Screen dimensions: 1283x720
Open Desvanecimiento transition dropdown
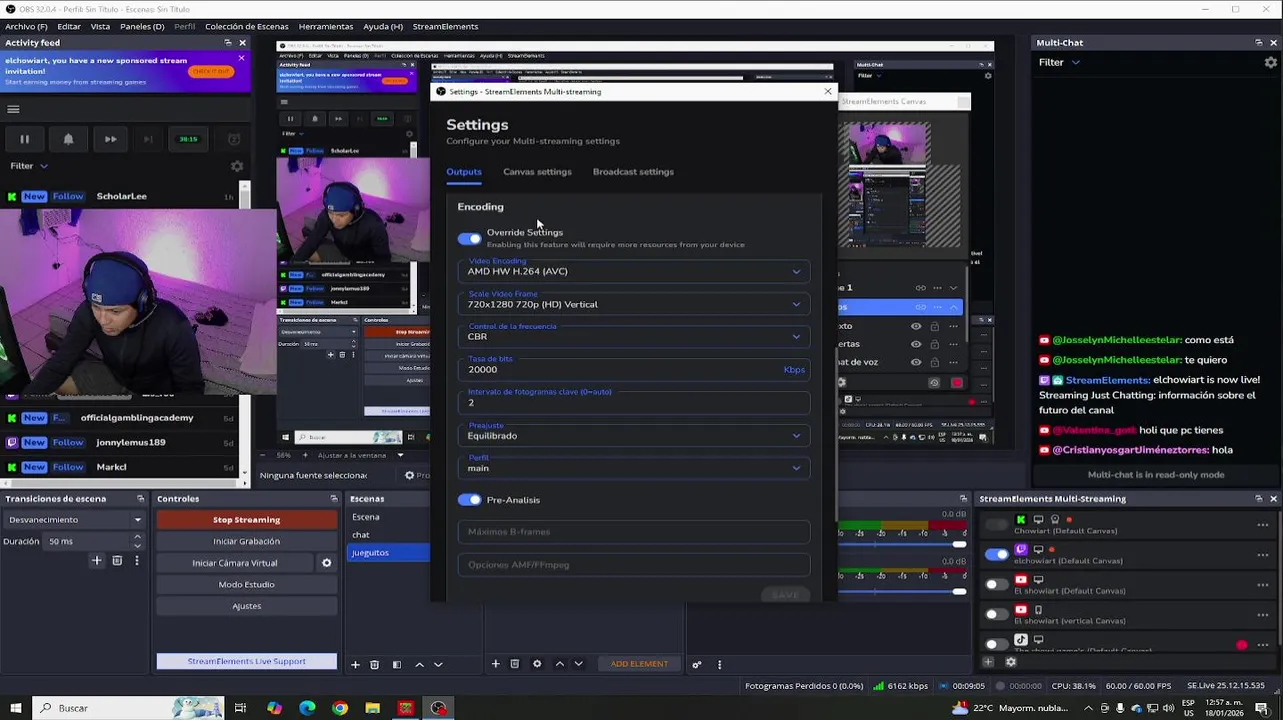pos(75,520)
